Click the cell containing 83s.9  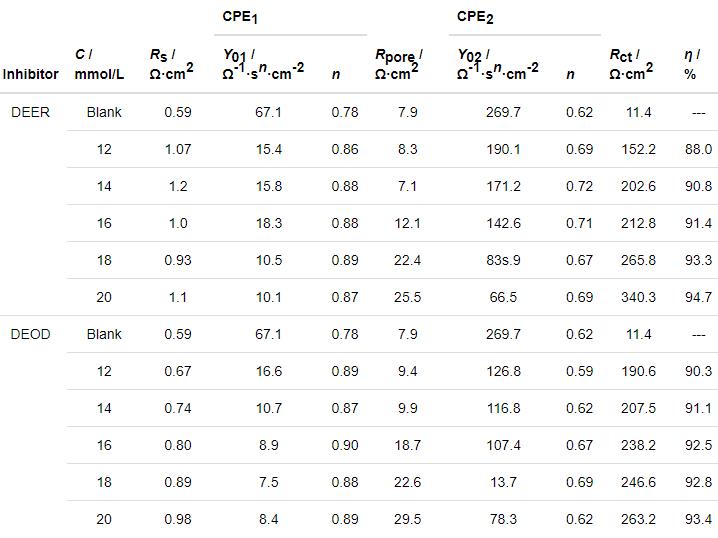click(503, 260)
